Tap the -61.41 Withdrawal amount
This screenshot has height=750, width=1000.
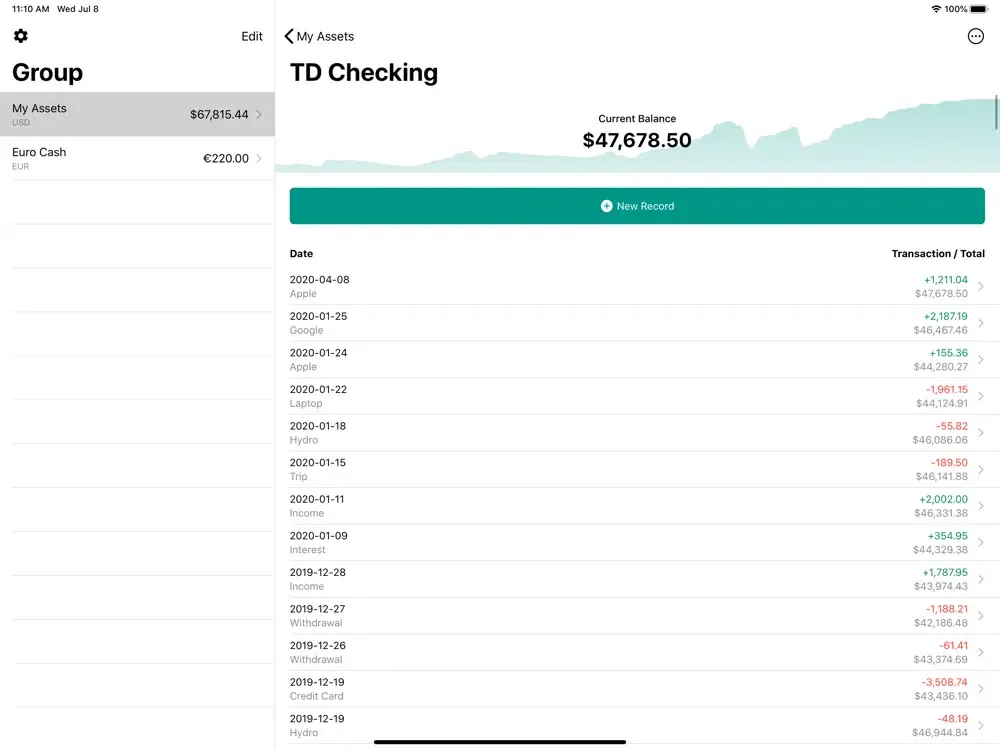click(953, 645)
